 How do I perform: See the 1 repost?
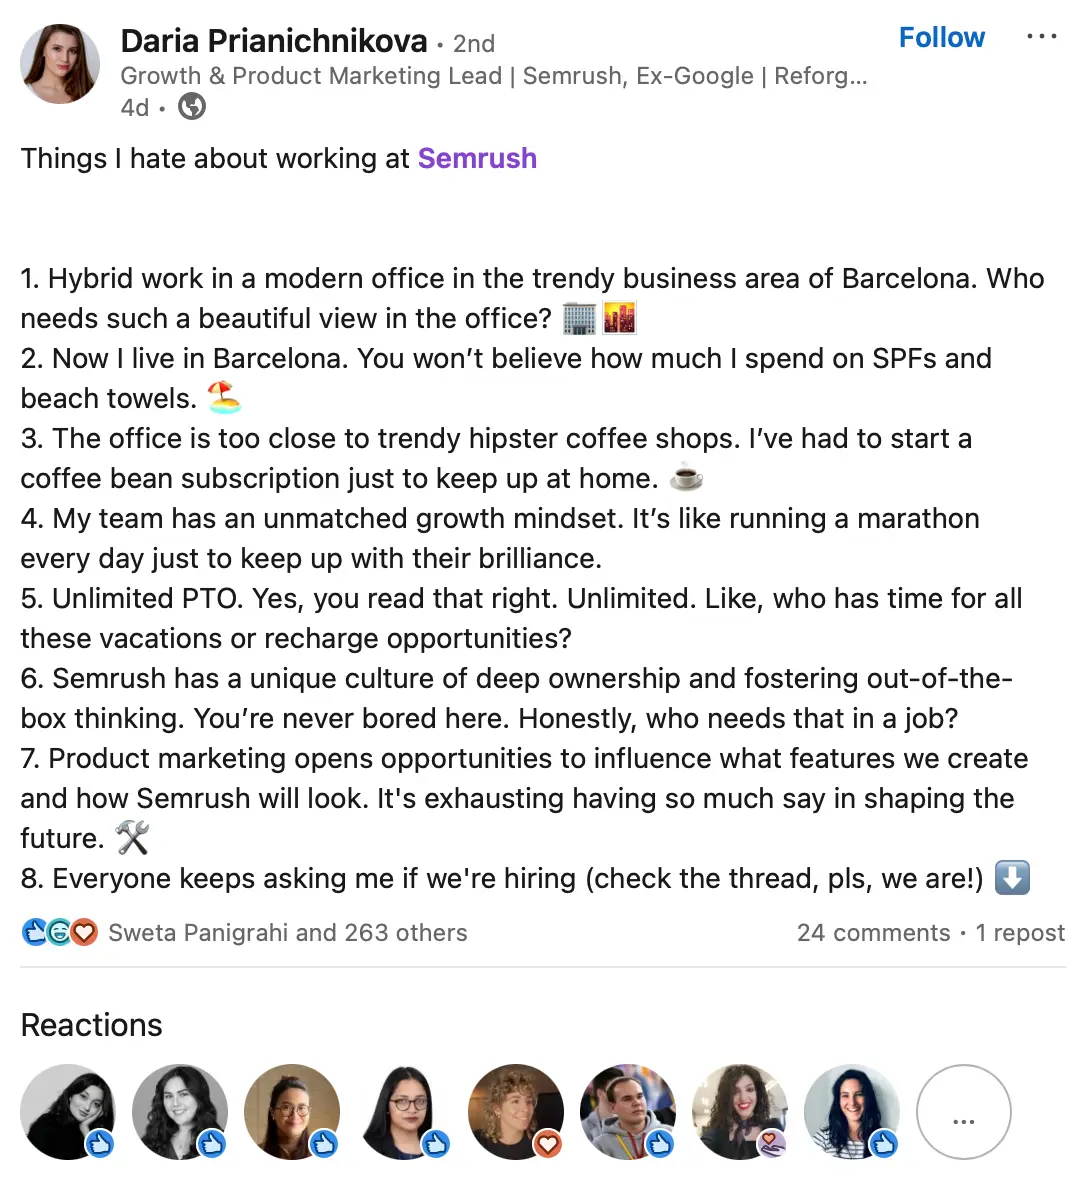point(1019,932)
